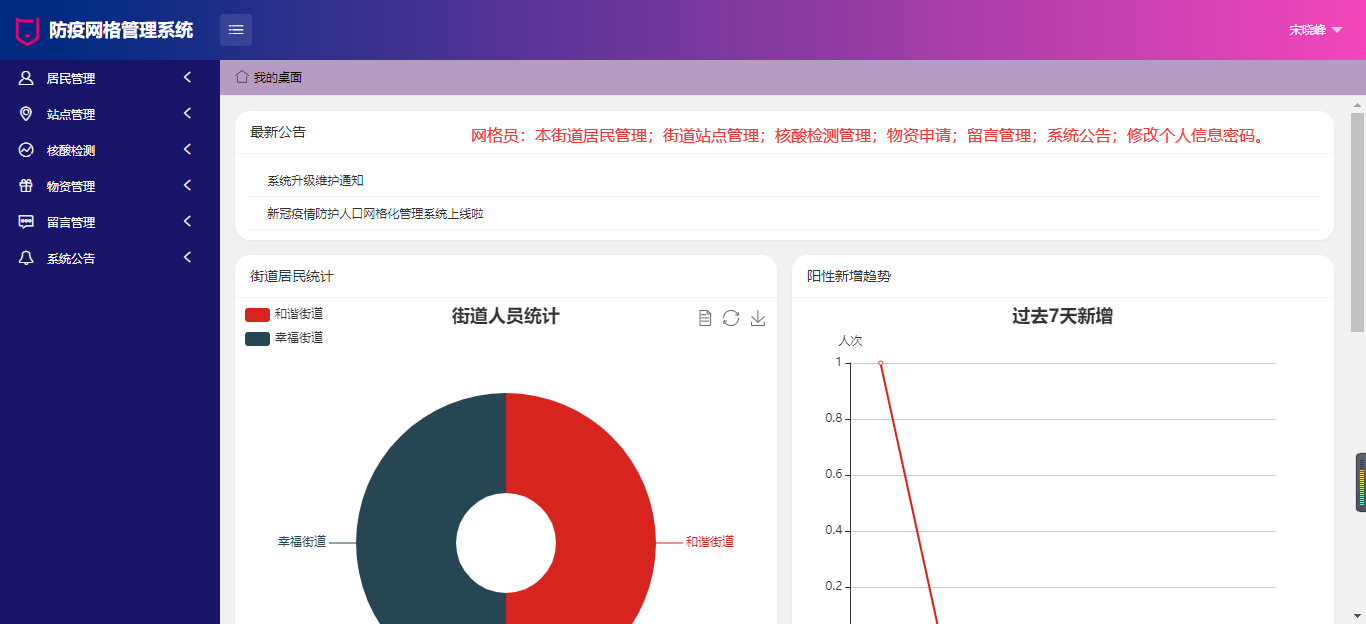Click the 物资管理 gift box icon
Screen dimensions: 1366x624
[26, 186]
